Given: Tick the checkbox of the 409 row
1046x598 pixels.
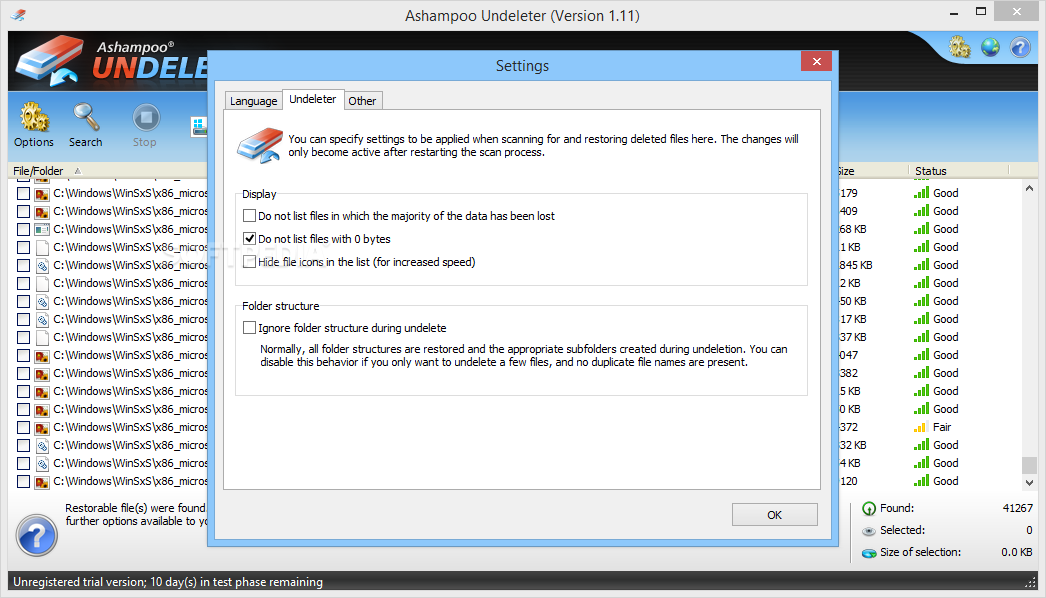Looking at the screenshot, I should click(23, 212).
